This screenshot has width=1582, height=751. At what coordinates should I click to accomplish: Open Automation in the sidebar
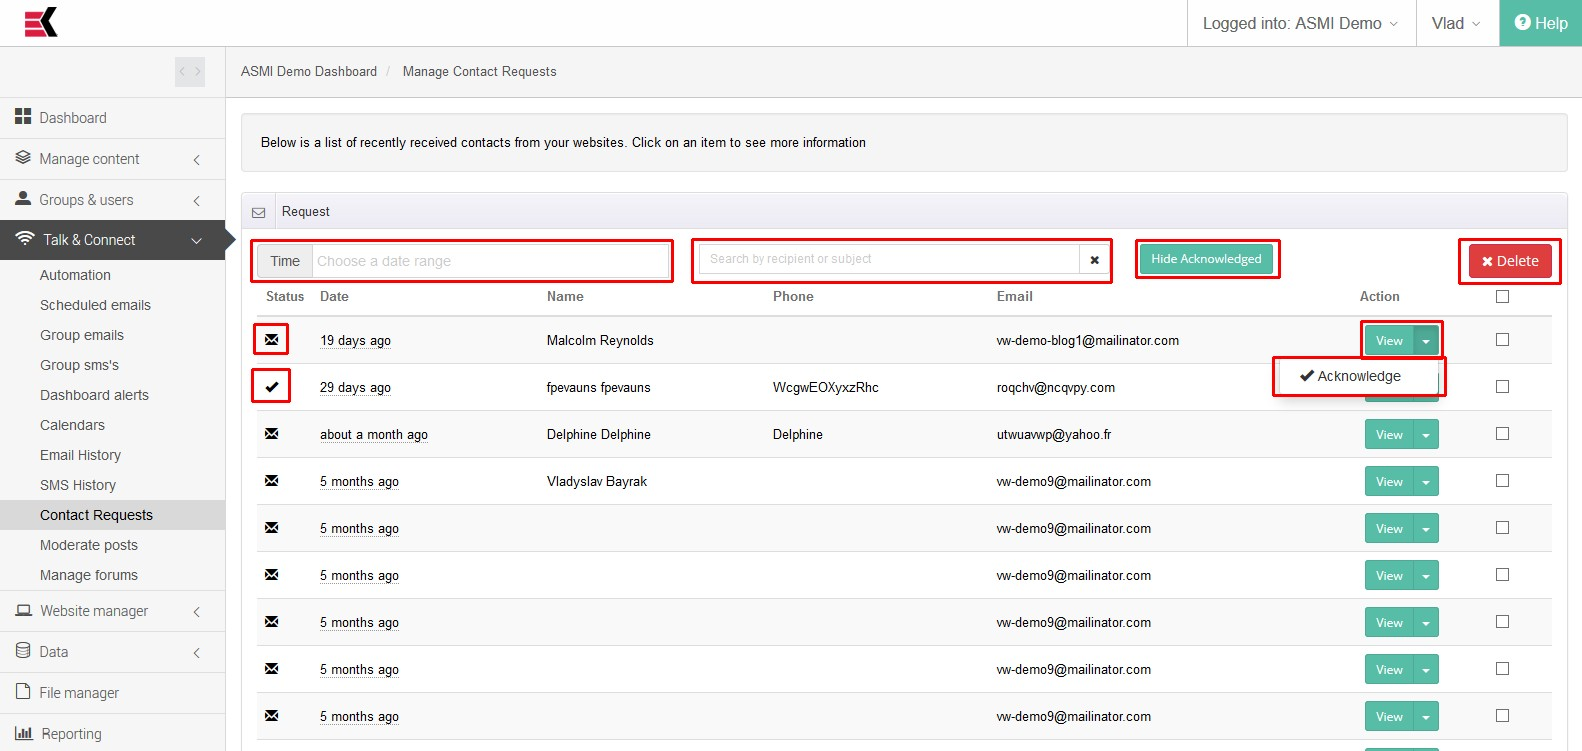click(75, 275)
